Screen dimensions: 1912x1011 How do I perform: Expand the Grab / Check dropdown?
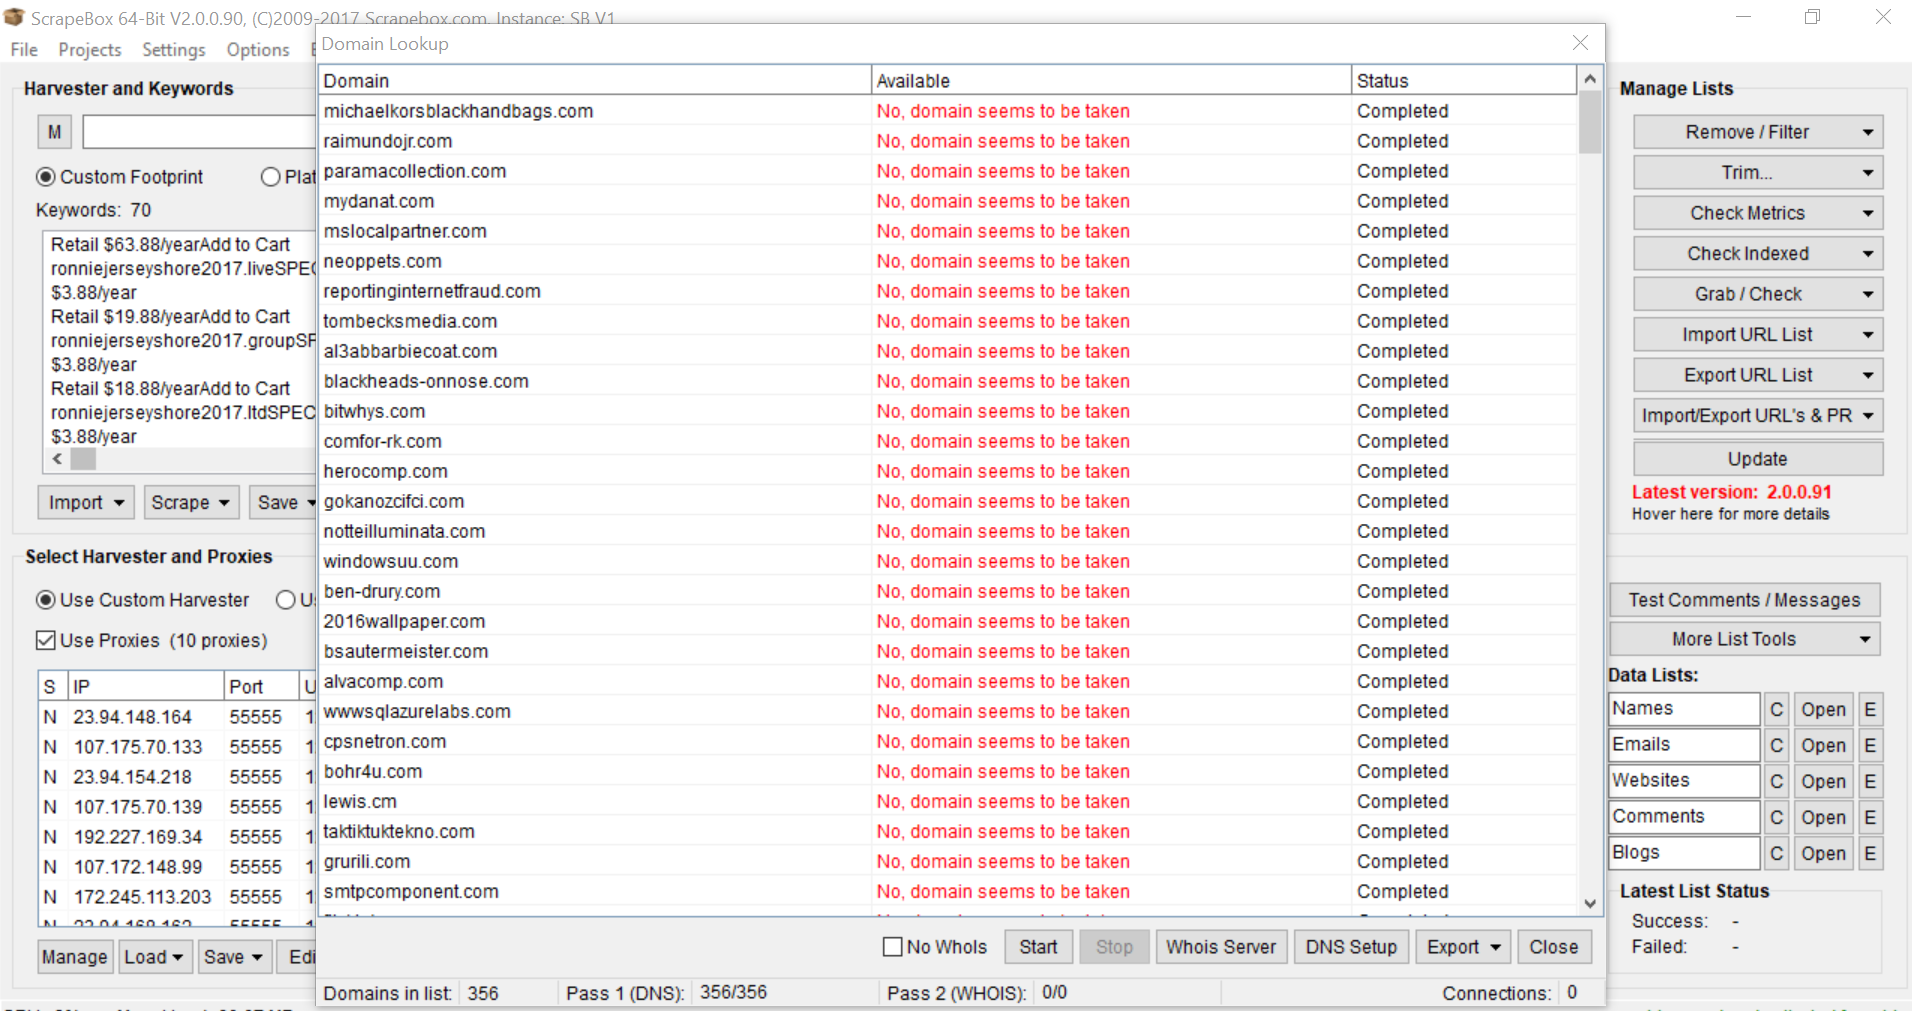(1758, 294)
